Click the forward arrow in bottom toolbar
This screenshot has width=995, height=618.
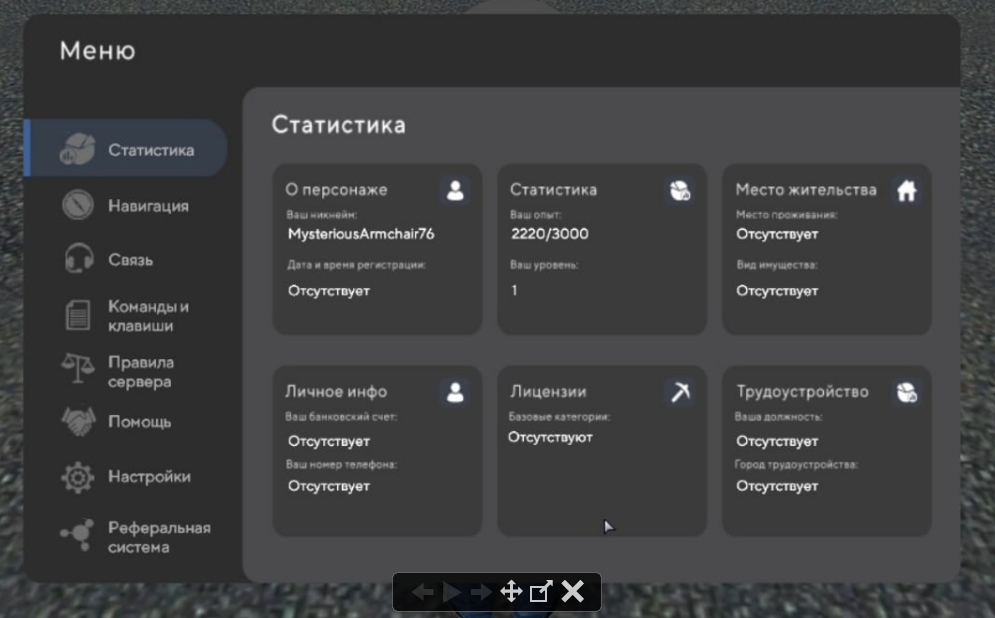coord(481,592)
